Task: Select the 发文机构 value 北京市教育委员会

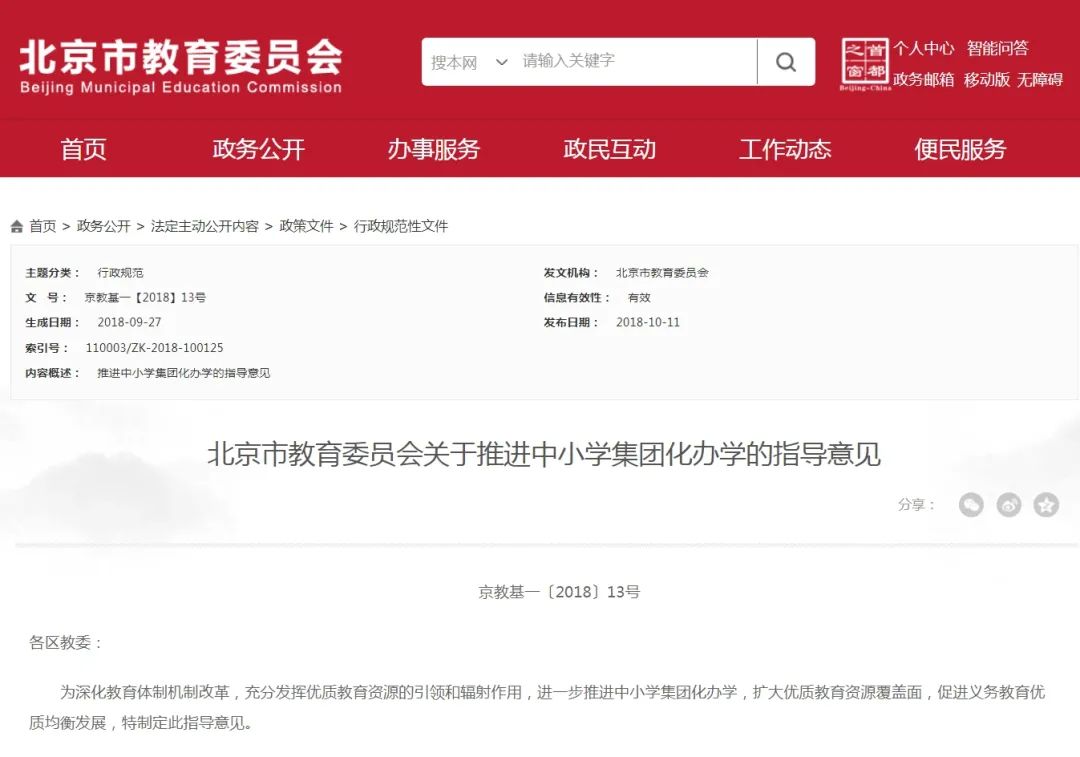Action: coord(662,273)
